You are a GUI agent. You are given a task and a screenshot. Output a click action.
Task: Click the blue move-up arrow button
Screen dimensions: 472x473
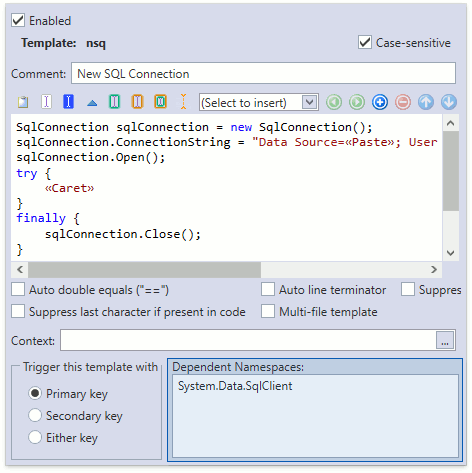coord(426,102)
